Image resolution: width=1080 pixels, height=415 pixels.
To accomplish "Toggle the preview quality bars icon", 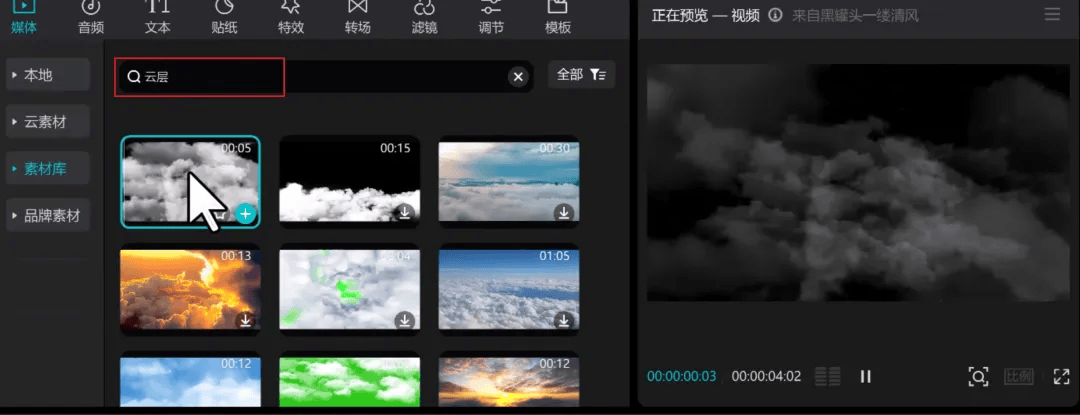I will [x=828, y=376].
